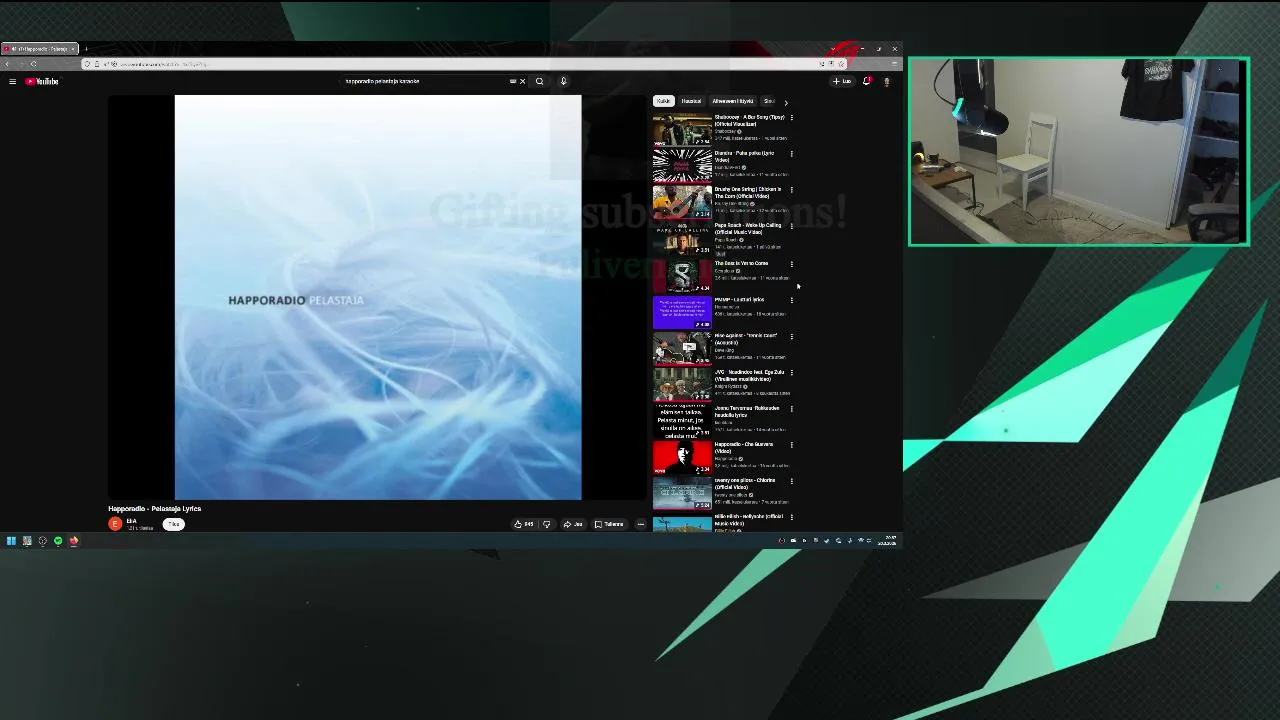
Task: Go back with browser back arrow
Action: 8,64
